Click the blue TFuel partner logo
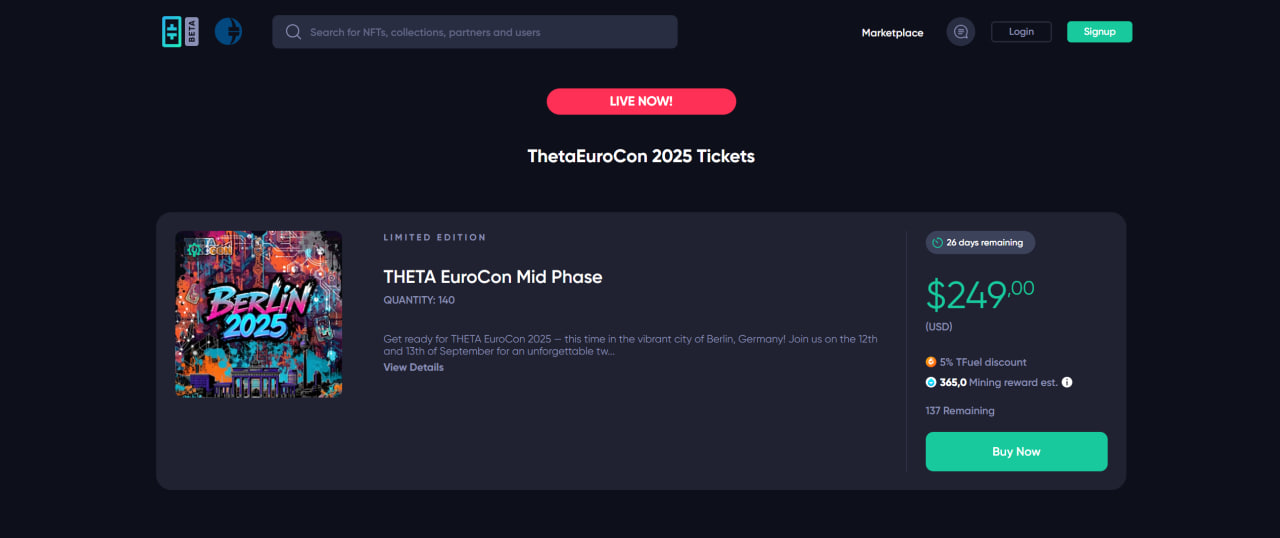The width and height of the screenshot is (1280, 538). pyautogui.click(x=228, y=32)
